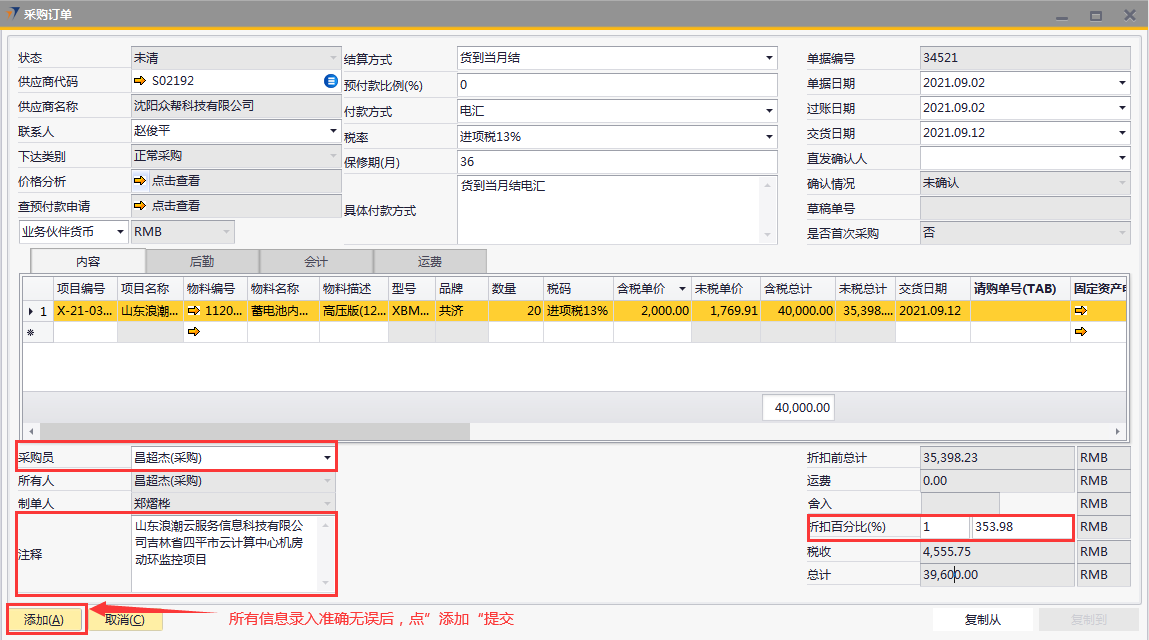
Task: Click the orange arrow in 价格分析 field
Action: [x=140, y=181]
